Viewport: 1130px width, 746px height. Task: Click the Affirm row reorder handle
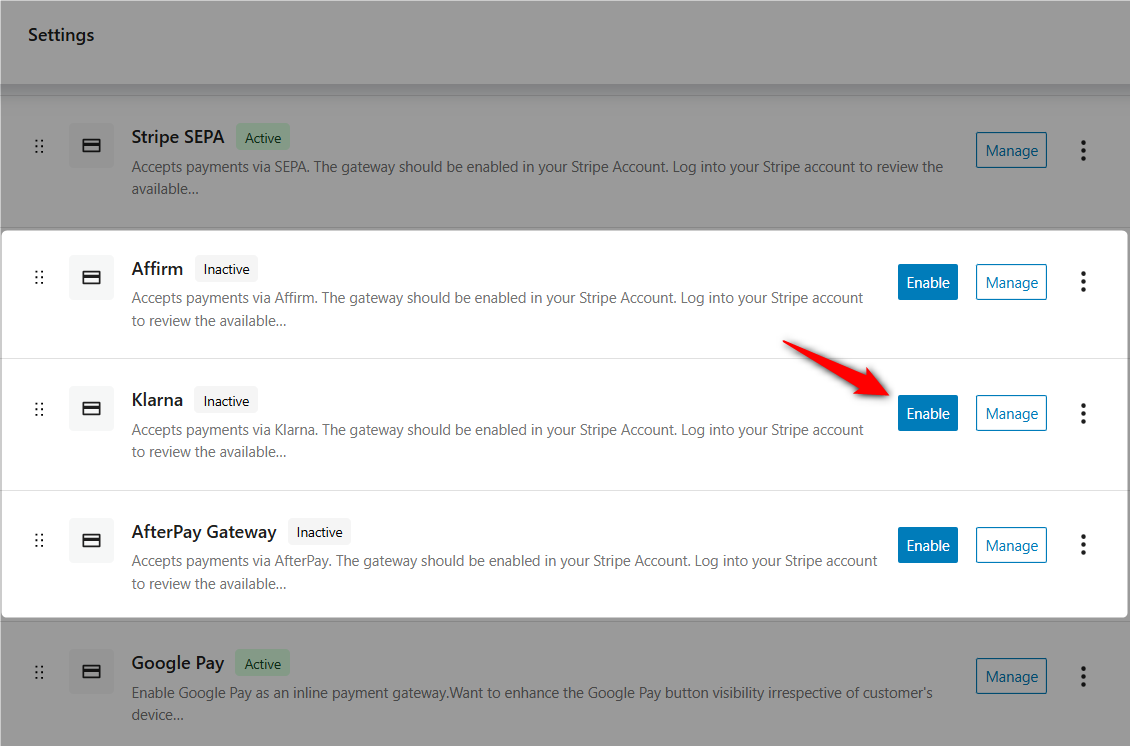(x=39, y=277)
